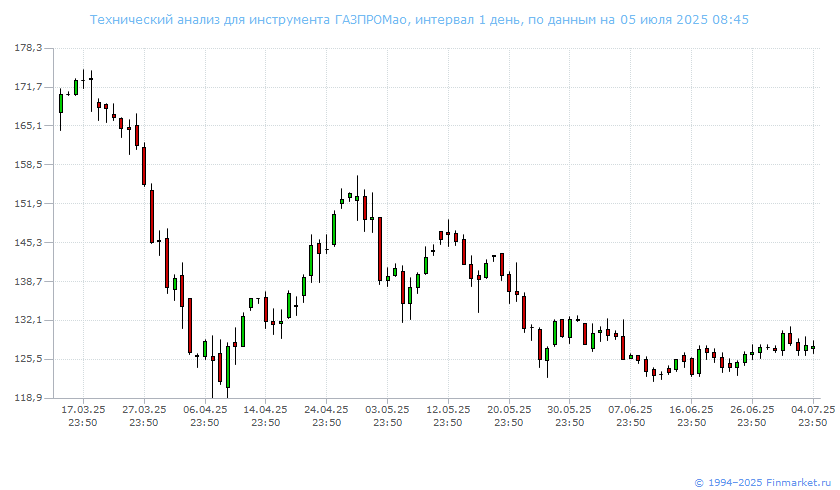The image size is (840, 490).
Task: Select the last candlestick at chart's right edge
Action: (x=813, y=347)
